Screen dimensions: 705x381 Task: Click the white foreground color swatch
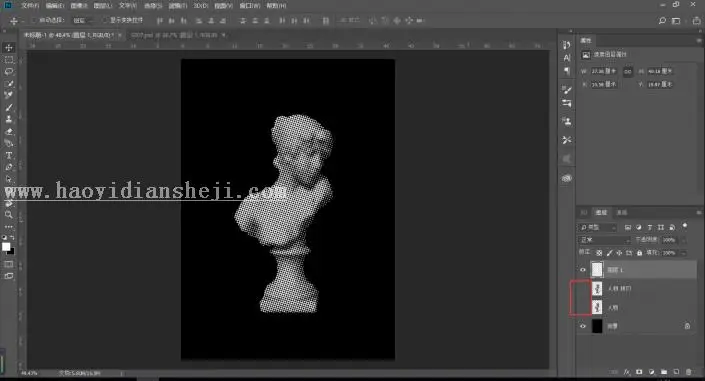(x=6, y=247)
